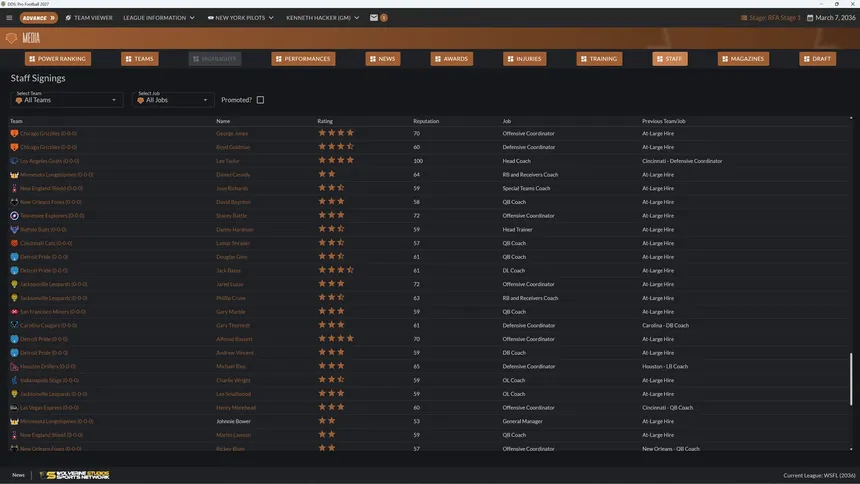Open Alfonso Bassett's staff profile
860x484 pixels.
234,339
